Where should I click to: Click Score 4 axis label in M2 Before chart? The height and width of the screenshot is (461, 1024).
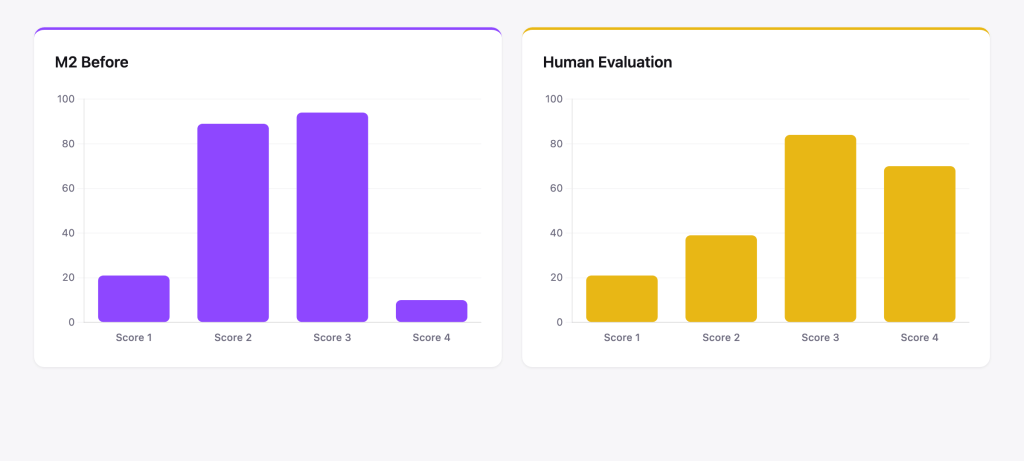[x=431, y=338]
